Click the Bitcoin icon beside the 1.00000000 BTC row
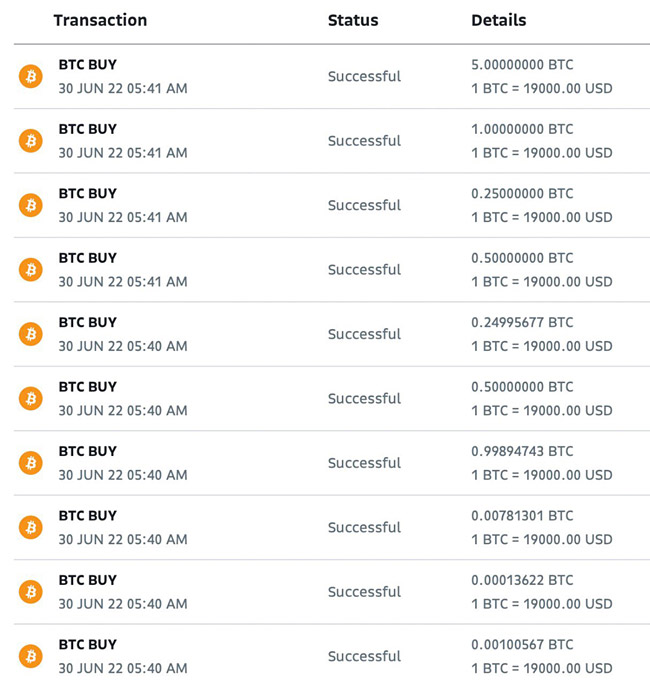Screen dimensions: 650x685 pyautogui.click(x=31, y=141)
